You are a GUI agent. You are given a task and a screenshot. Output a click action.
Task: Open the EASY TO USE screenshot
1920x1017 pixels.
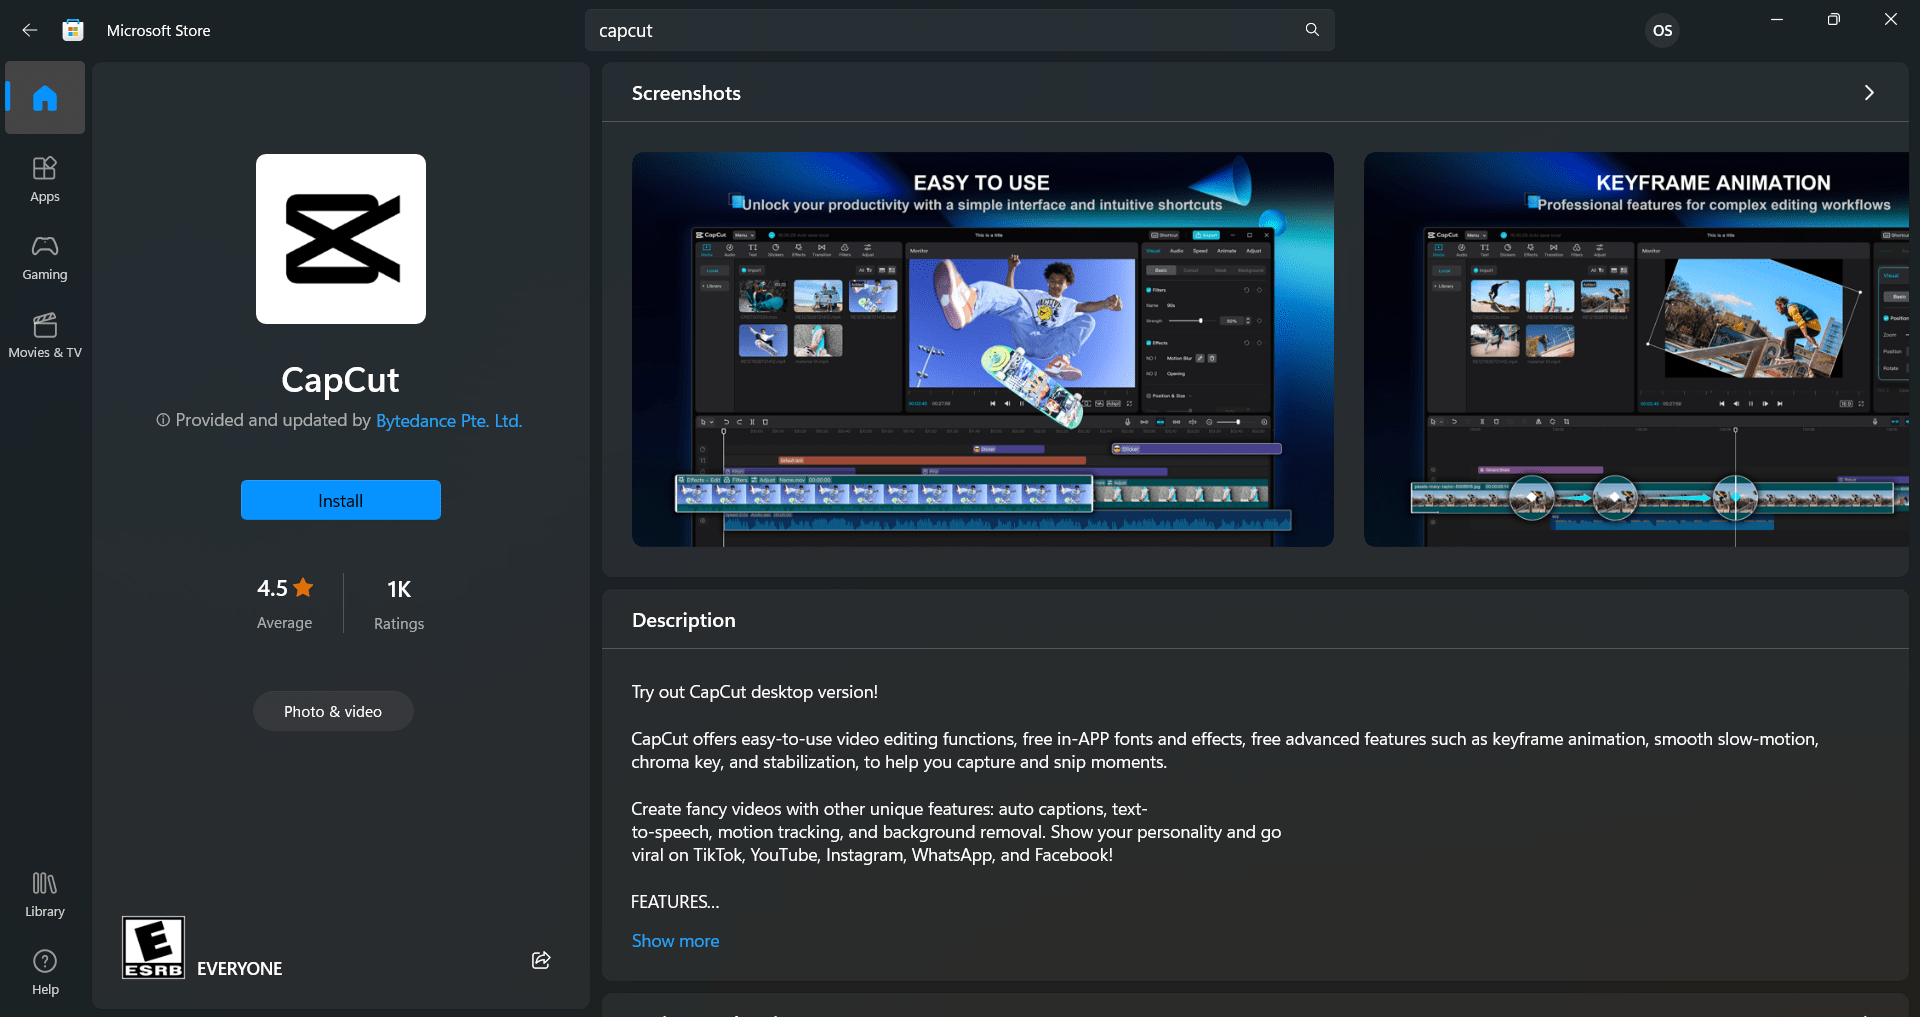[983, 349]
